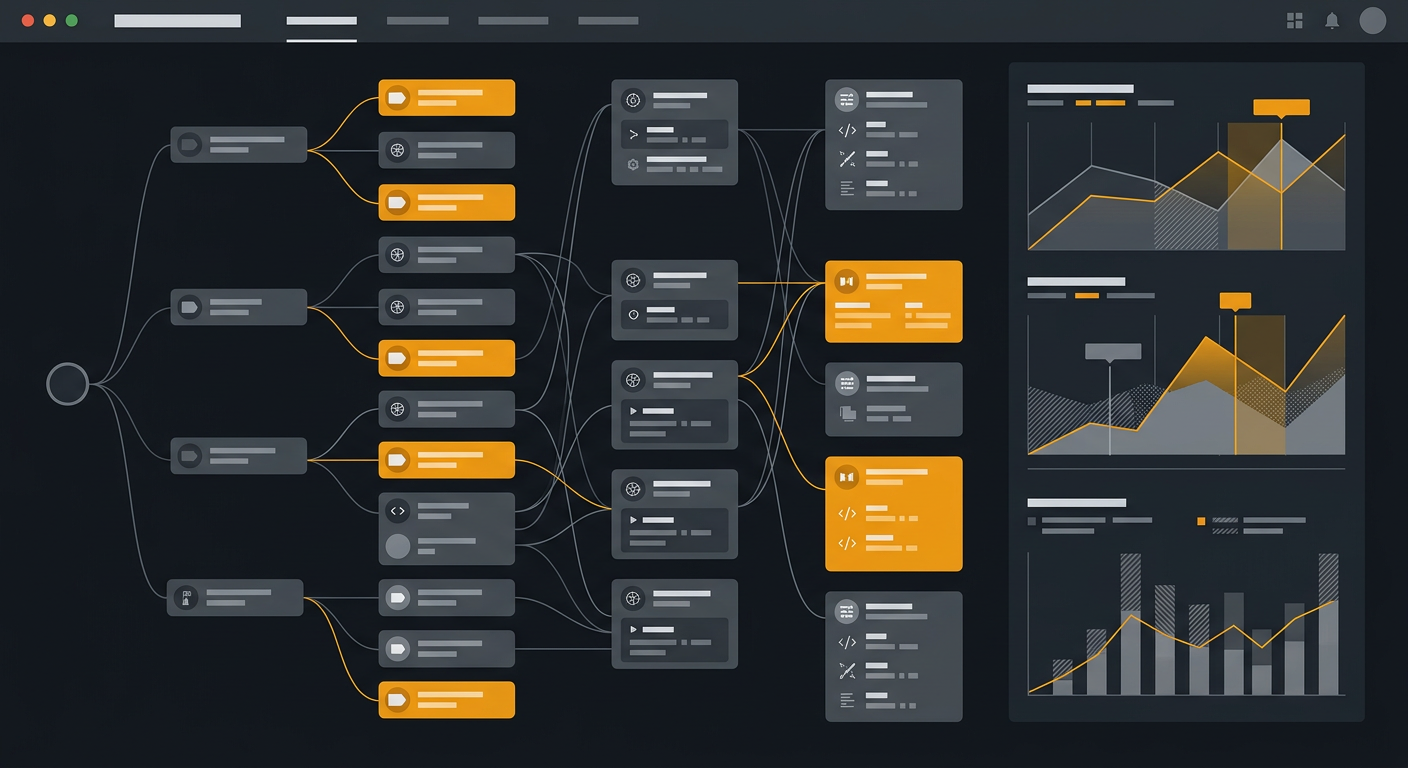This screenshot has height=768, width=1408.
Task: Click the code tag icon in the topmost right card
Action: point(847,130)
